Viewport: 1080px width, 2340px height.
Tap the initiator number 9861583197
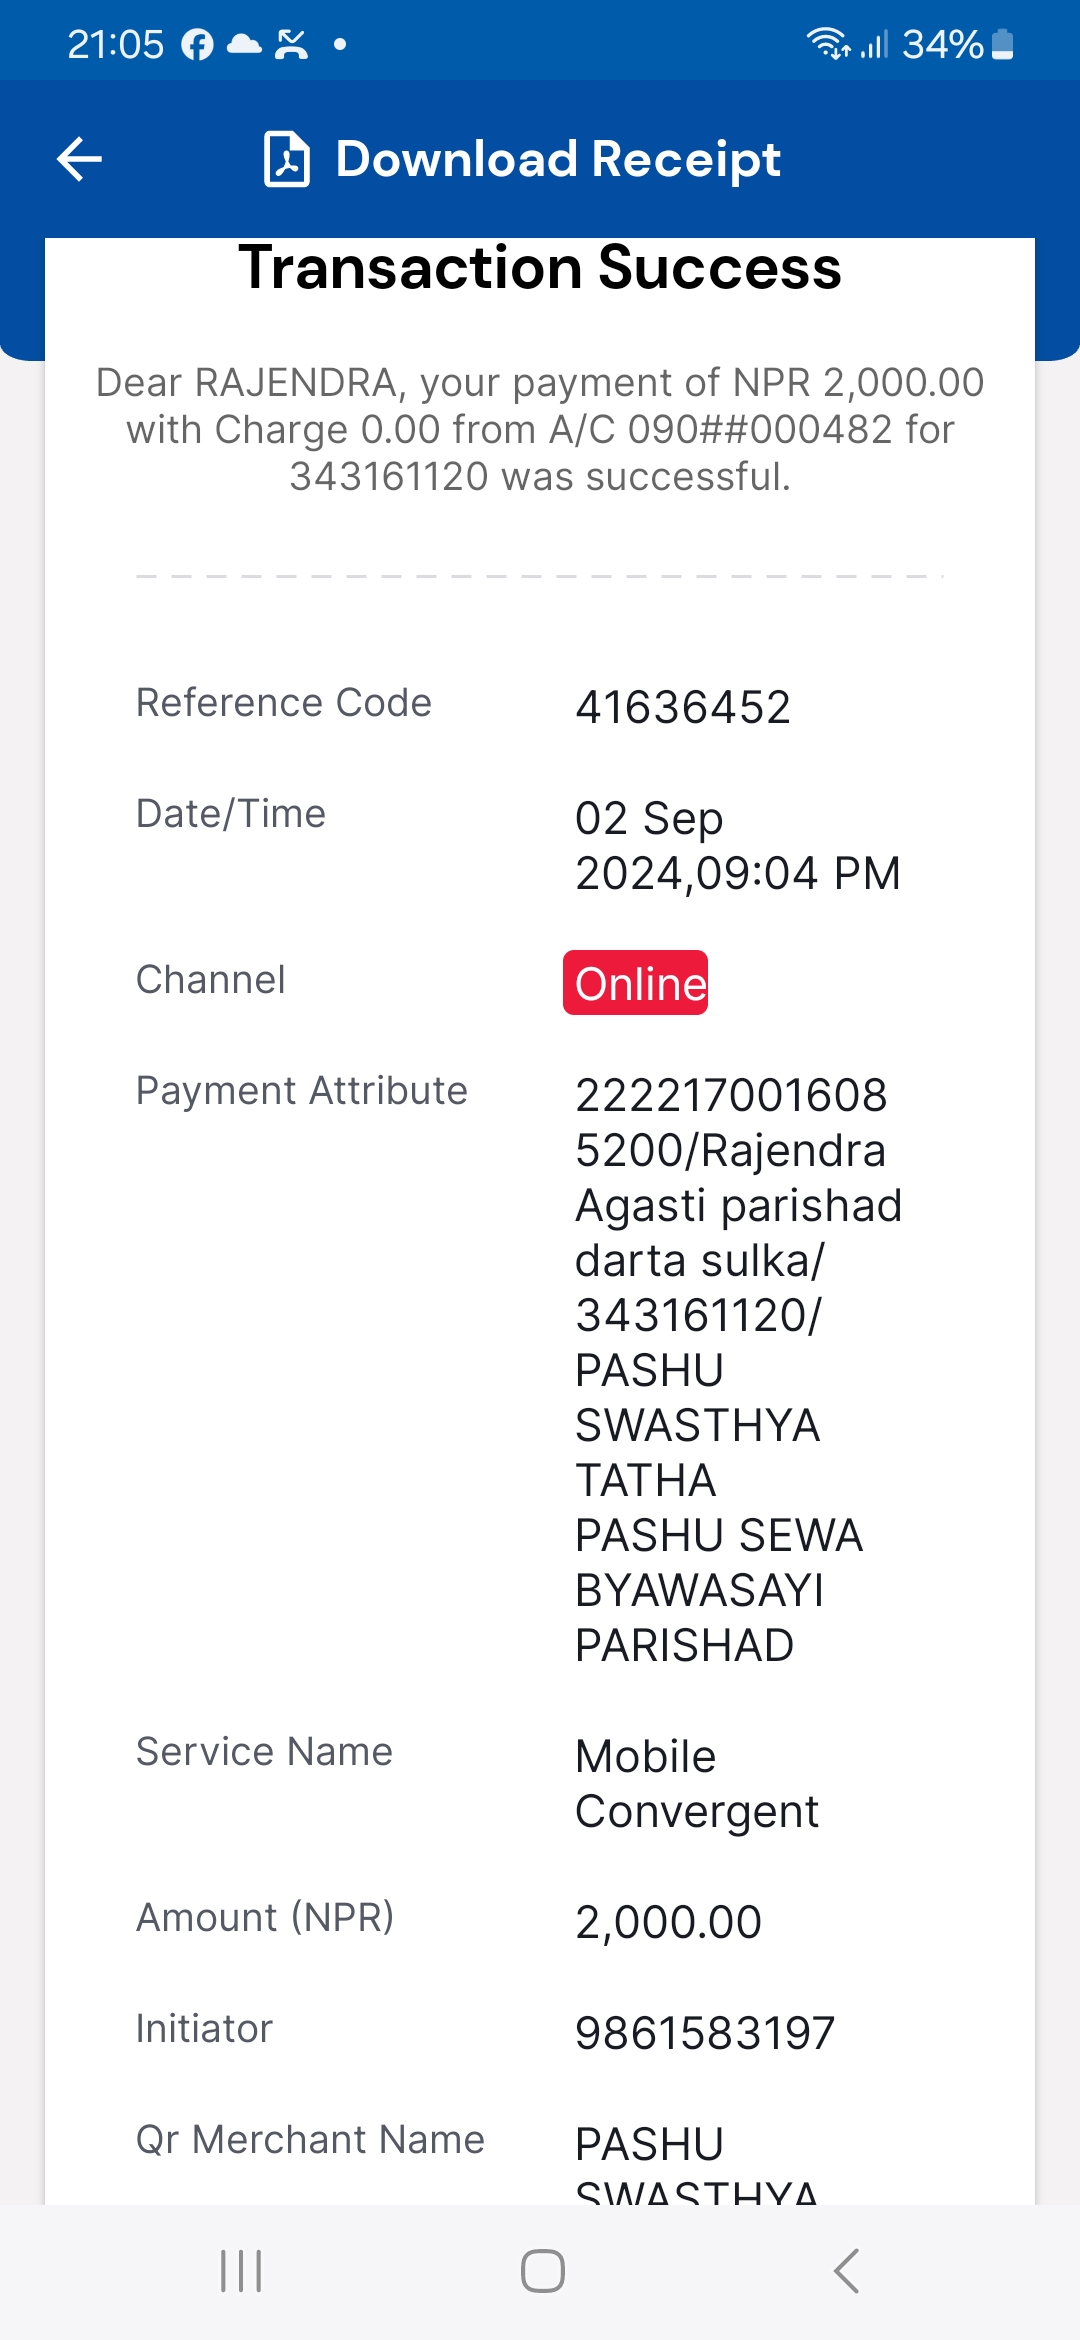click(705, 2033)
